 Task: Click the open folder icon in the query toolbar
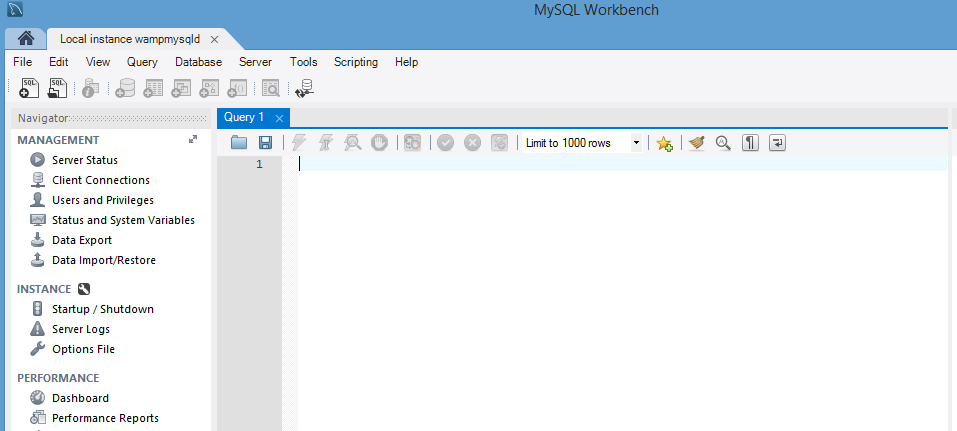pyautogui.click(x=239, y=143)
